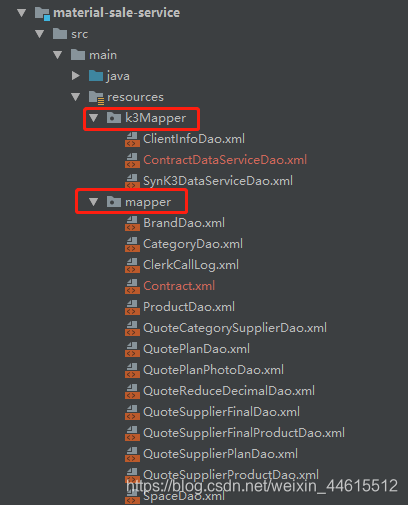Image resolution: width=408 pixels, height=505 pixels.
Task: Select file ClientInfoDao.xml
Action: point(194,139)
